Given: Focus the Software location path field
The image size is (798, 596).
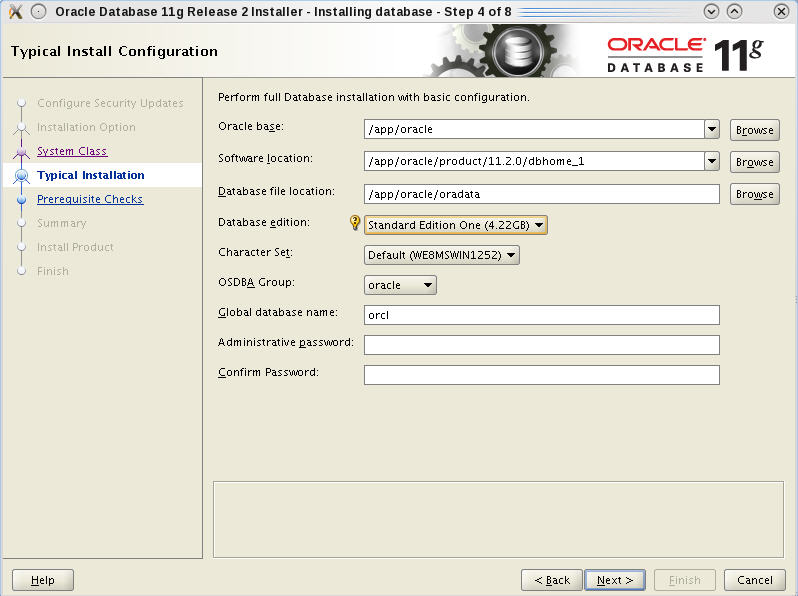Looking at the screenshot, I should tap(534, 161).
